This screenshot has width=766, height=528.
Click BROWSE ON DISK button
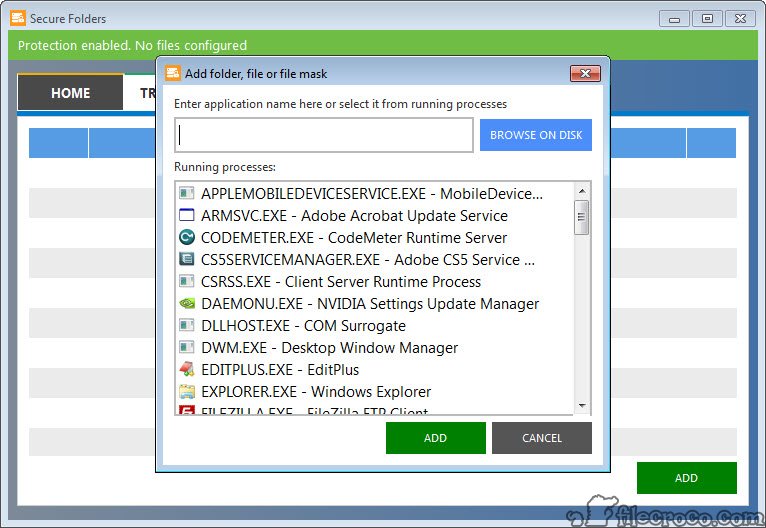click(x=536, y=135)
